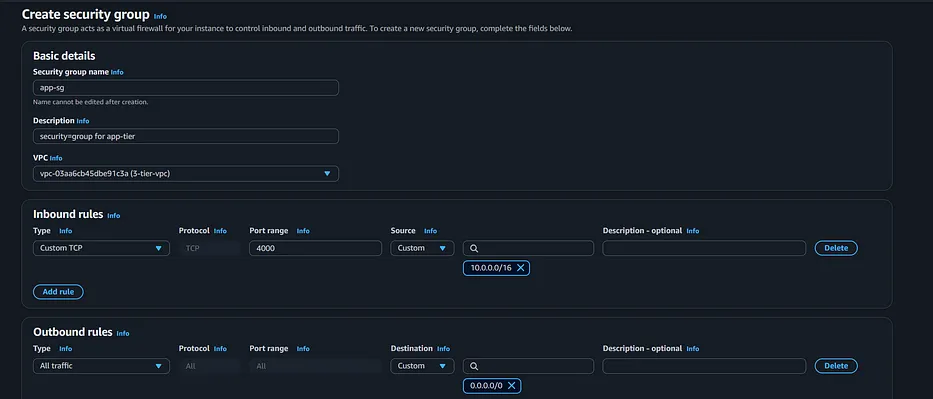This screenshot has width=933, height=399.
Task: Click the inbound Port range field showing 4000
Action: [x=315, y=248]
